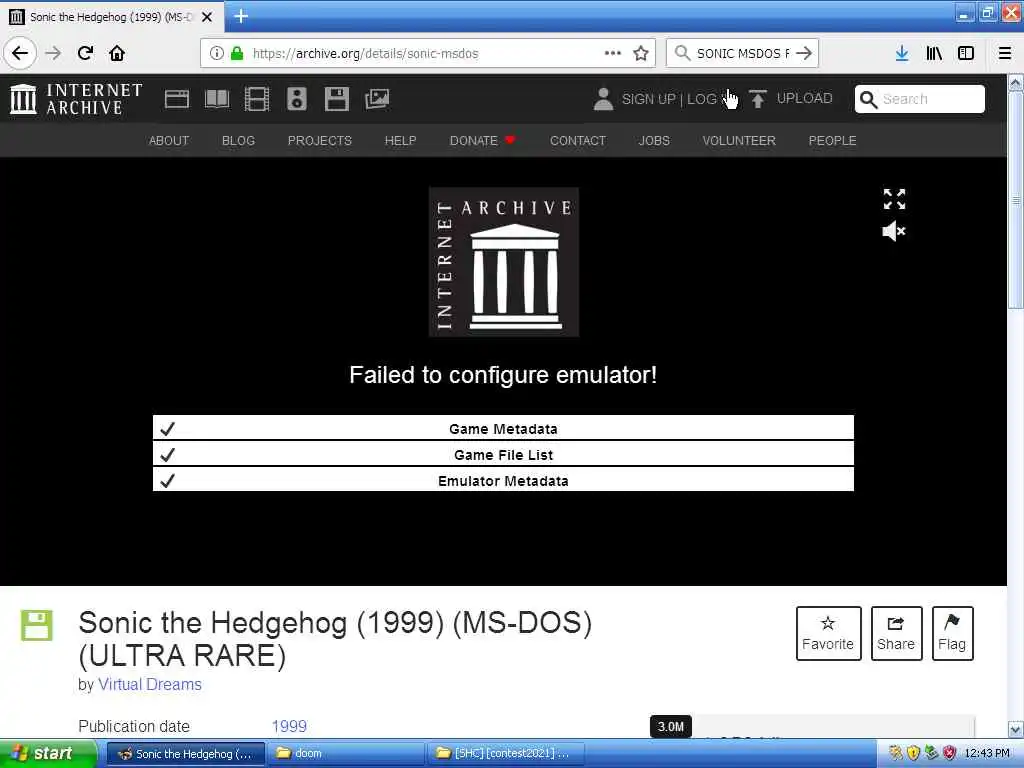Click the Favorite button
This screenshot has height=768, width=1024.
point(828,633)
